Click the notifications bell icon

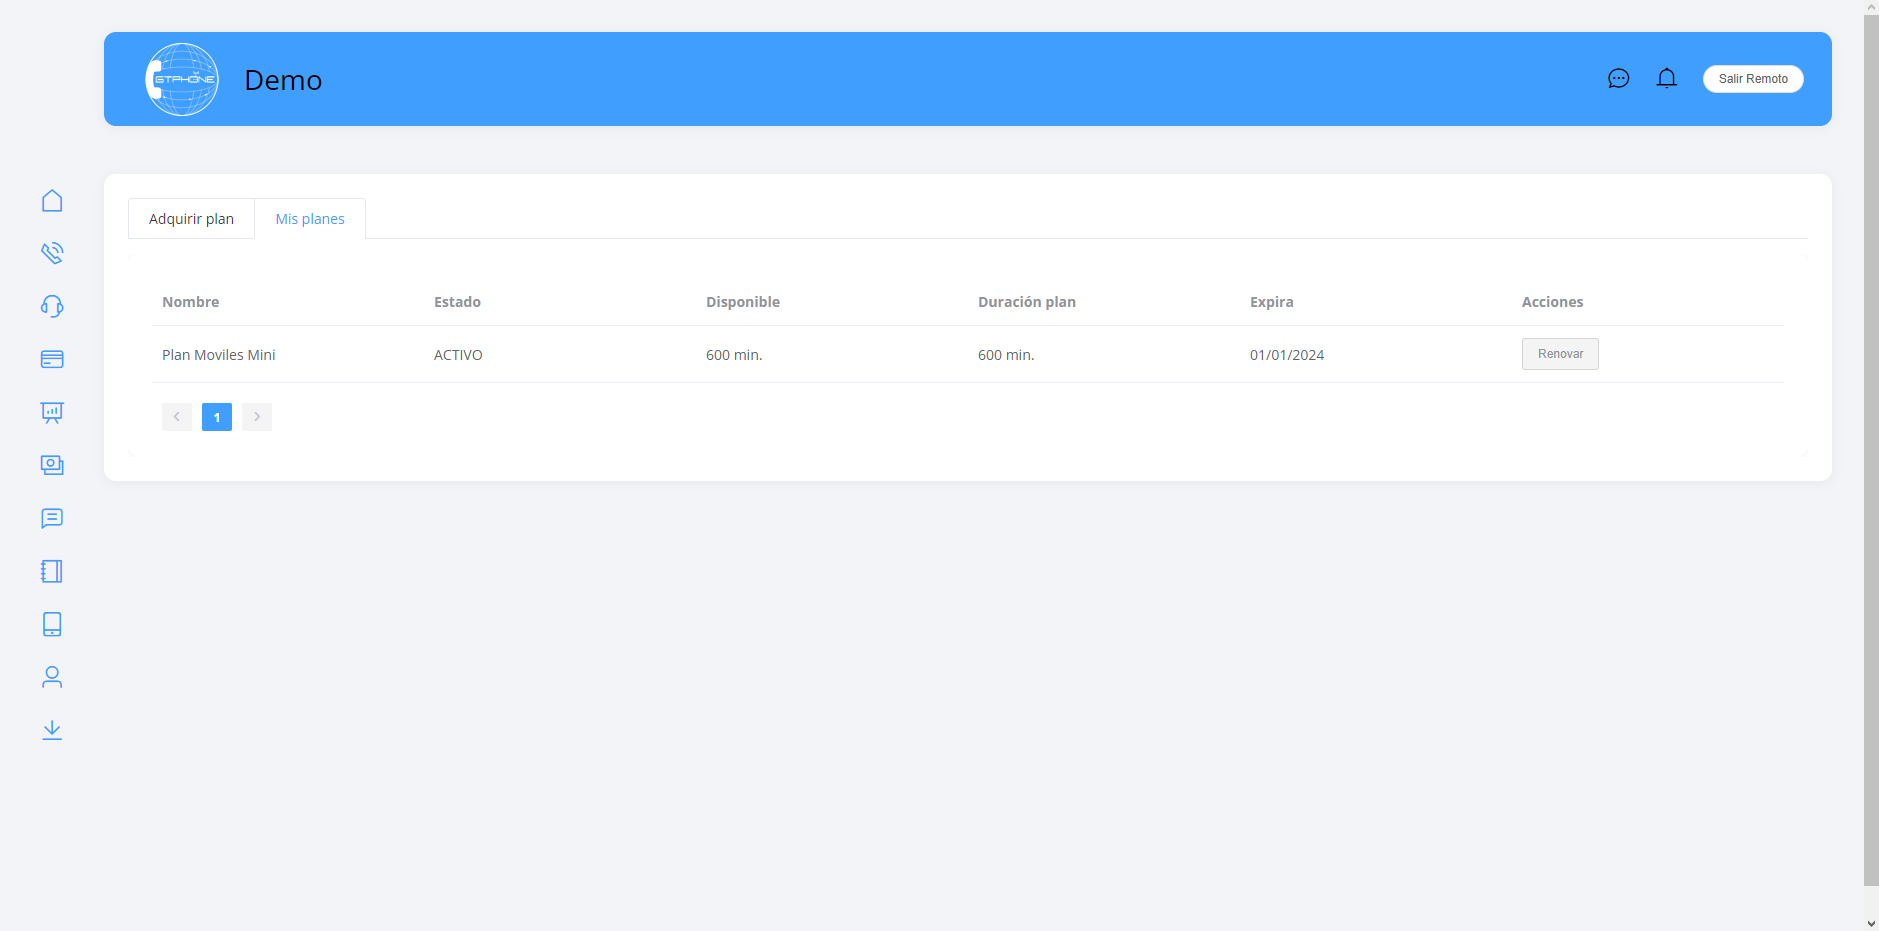click(1666, 79)
